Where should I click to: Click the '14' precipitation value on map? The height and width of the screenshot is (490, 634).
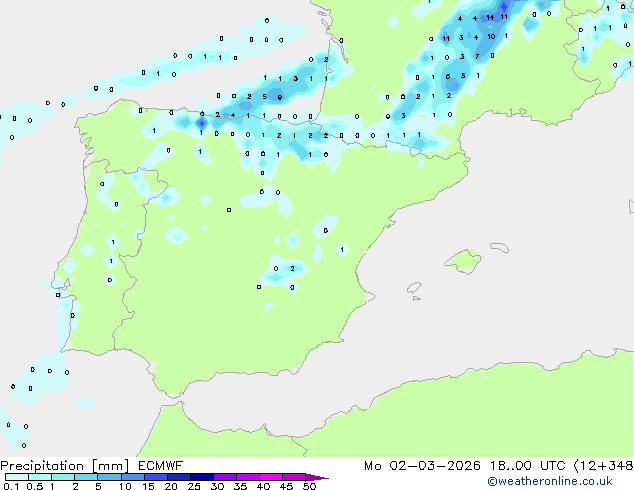point(490,17)
